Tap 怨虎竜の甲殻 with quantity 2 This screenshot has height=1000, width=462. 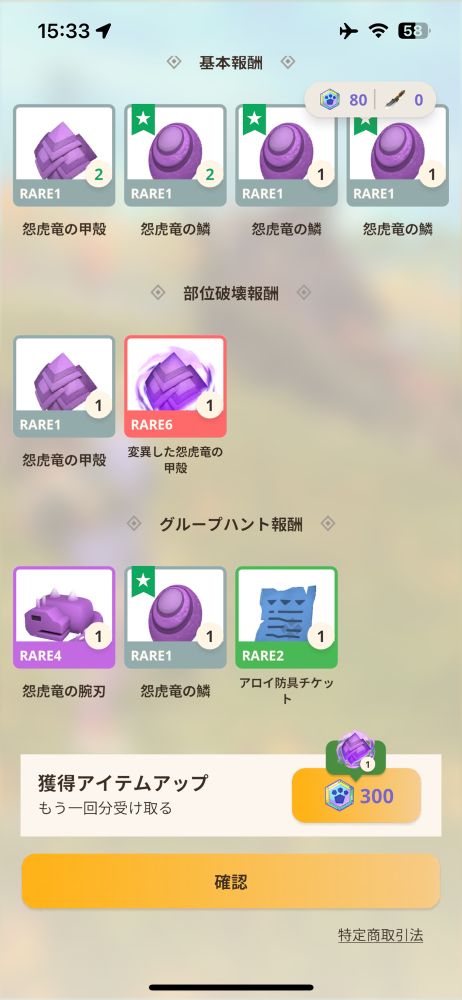pyautogui.click(x=64, y=156)
